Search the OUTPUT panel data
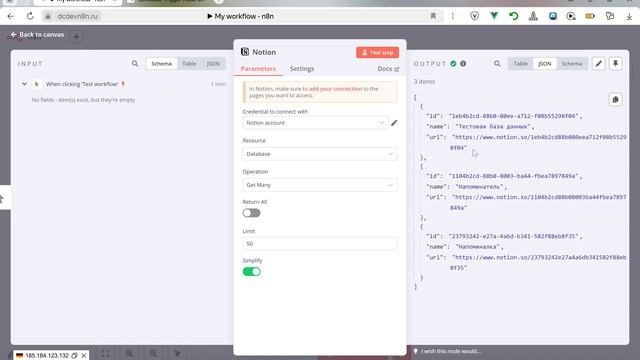 coord(497,64)
